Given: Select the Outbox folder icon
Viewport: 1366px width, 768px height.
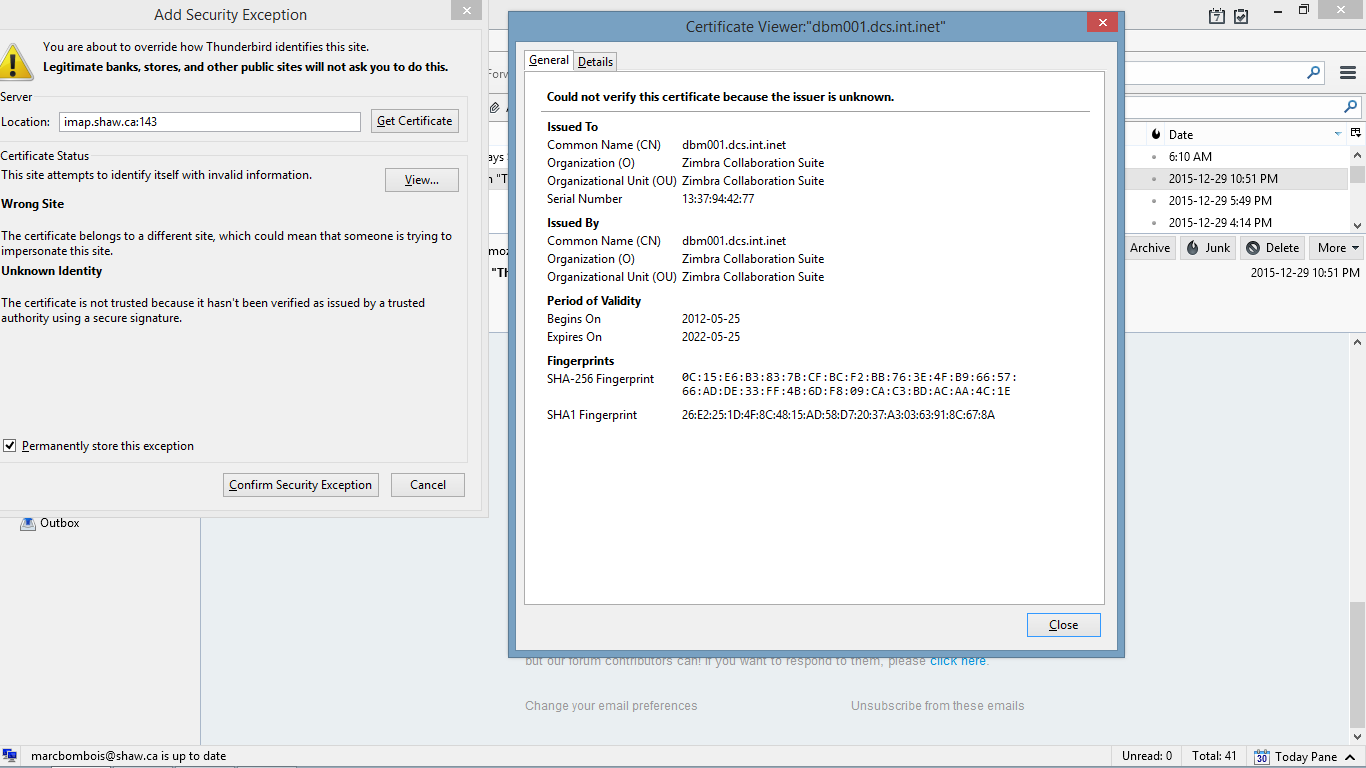Looking at the screenshot, I should coord(28,523).
